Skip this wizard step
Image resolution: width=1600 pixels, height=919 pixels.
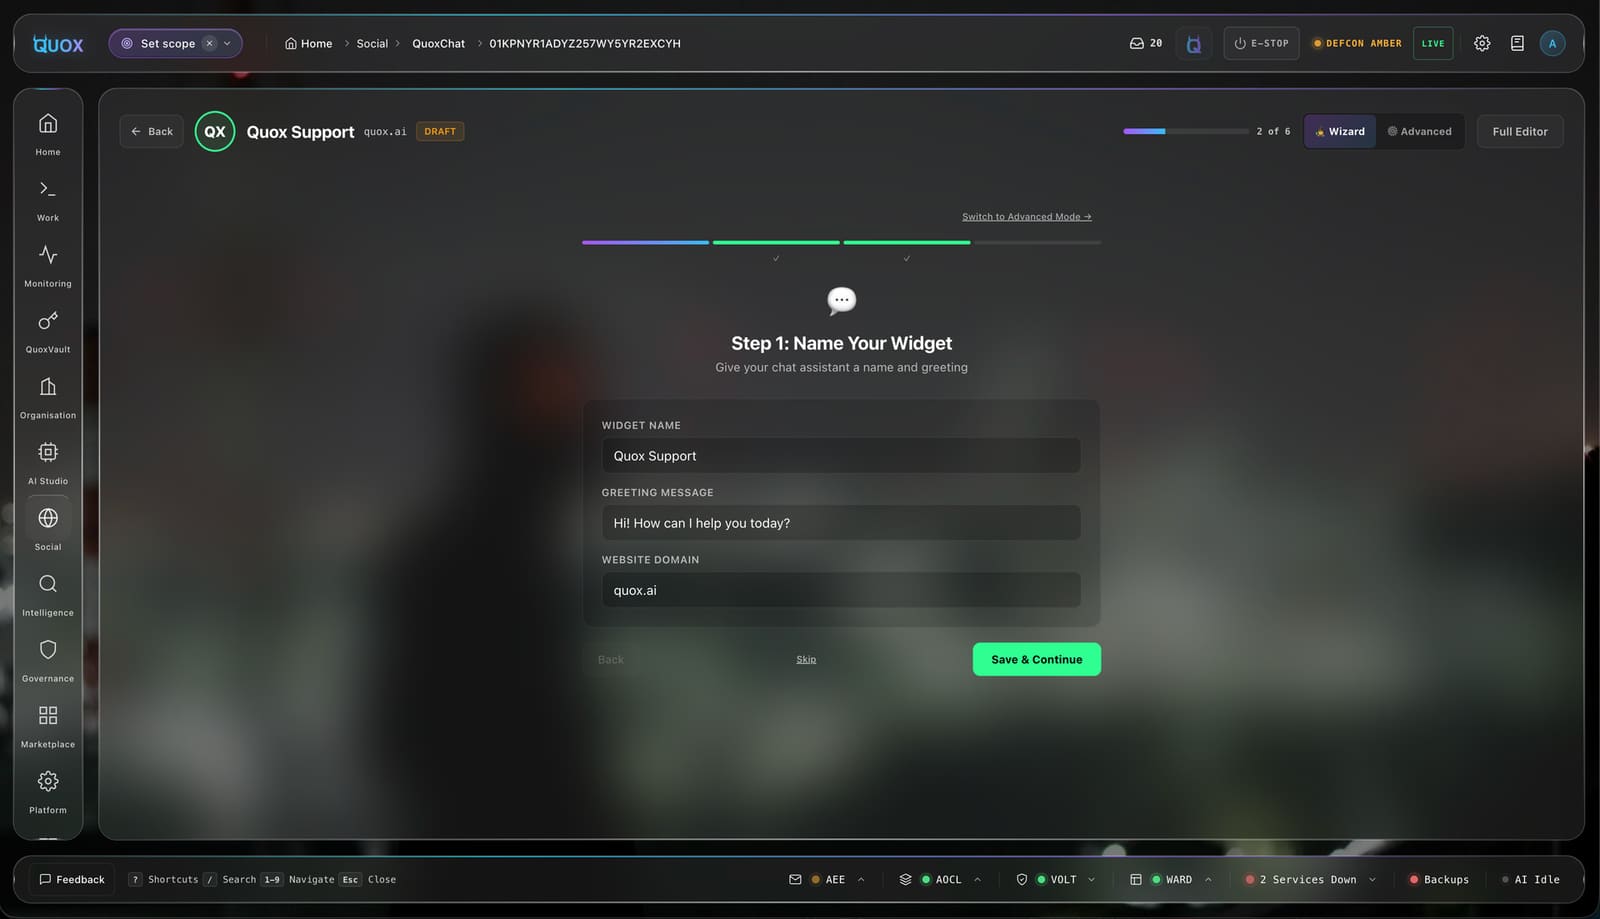(x=806, y=659)
